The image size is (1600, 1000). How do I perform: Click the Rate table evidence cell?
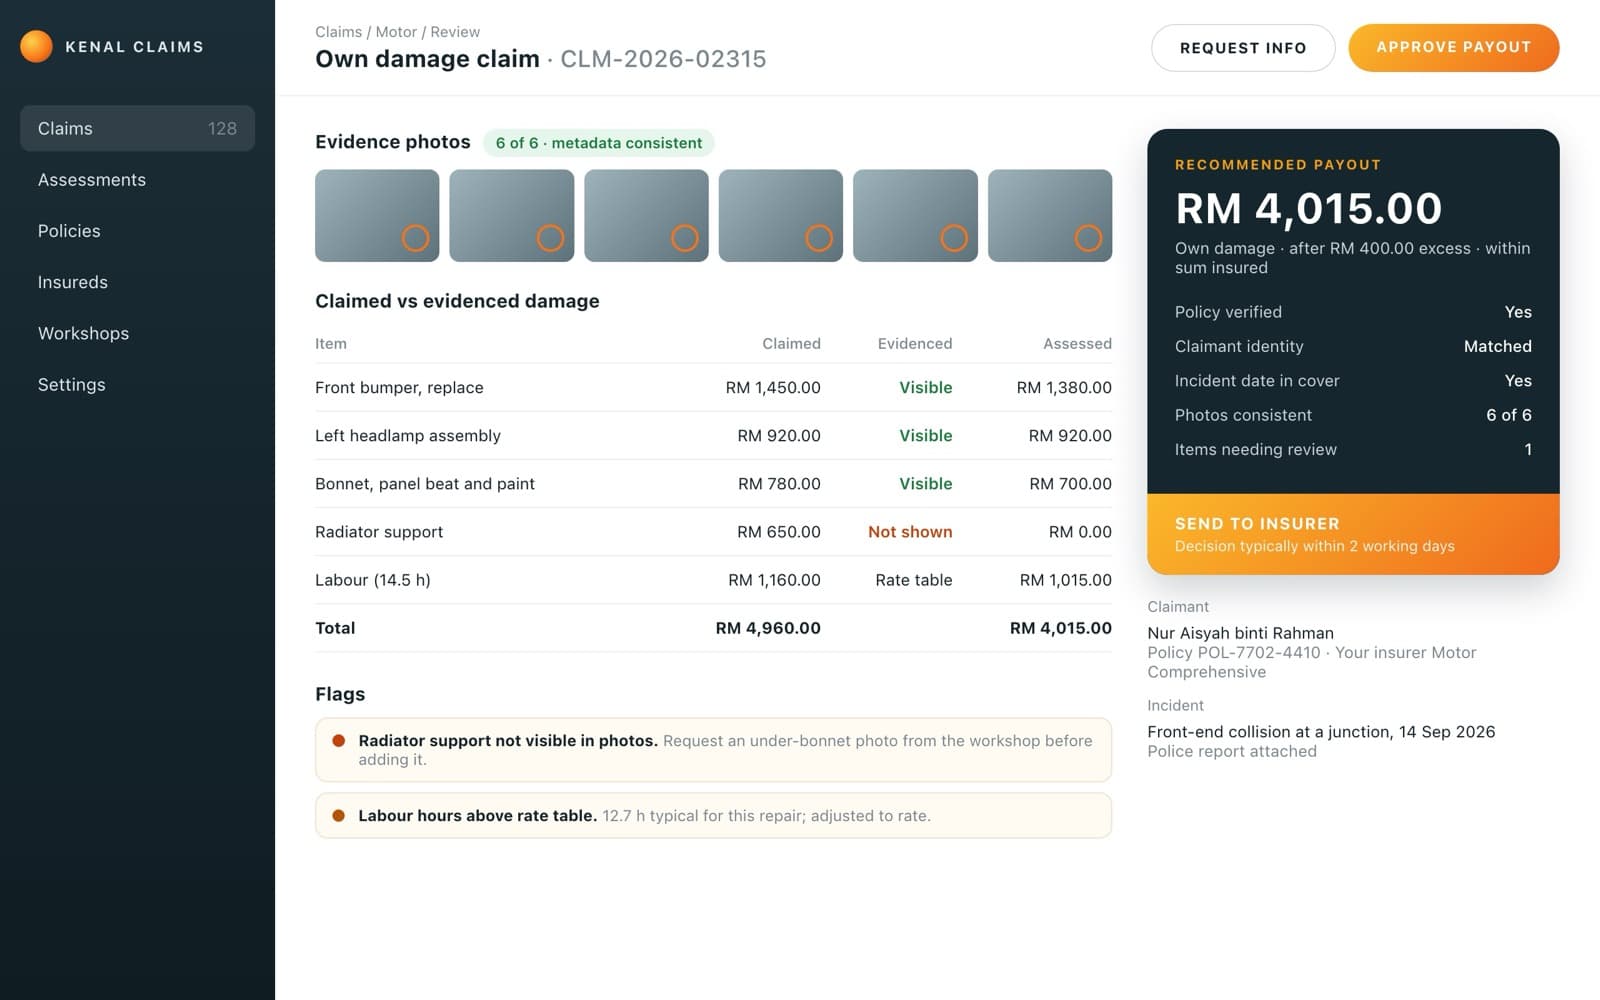coord(914,580)
